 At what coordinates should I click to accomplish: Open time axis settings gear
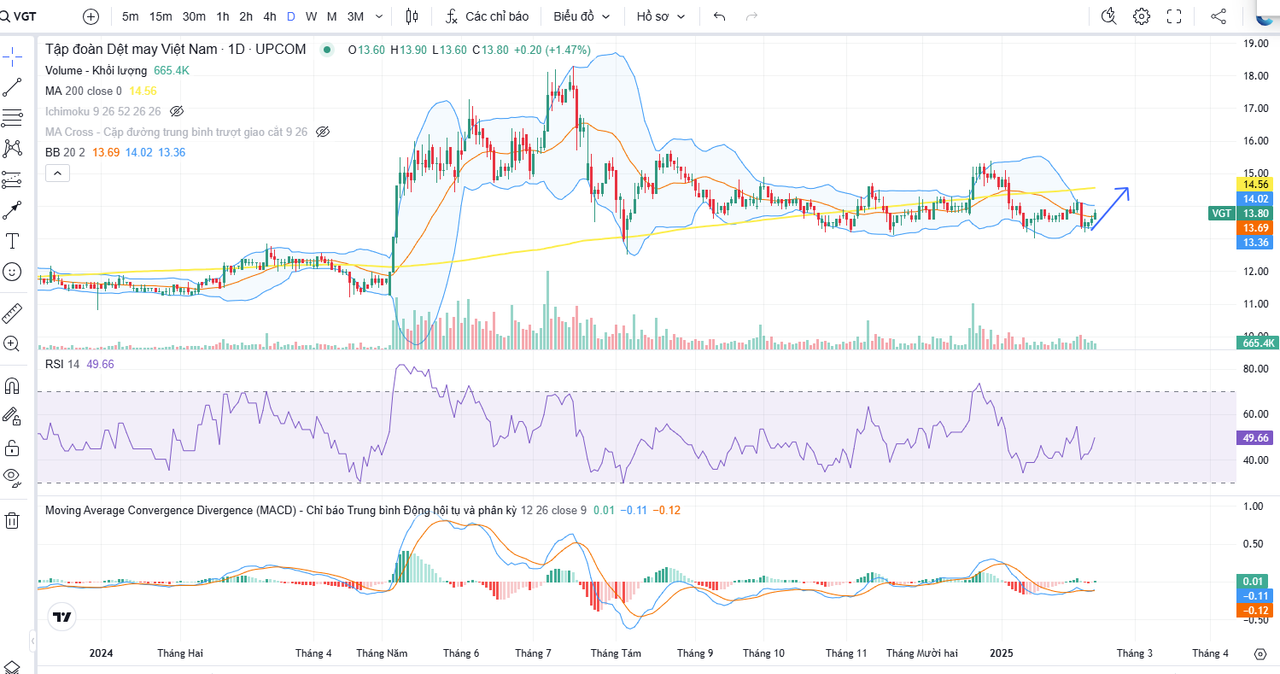click(x=1259, y=654)
